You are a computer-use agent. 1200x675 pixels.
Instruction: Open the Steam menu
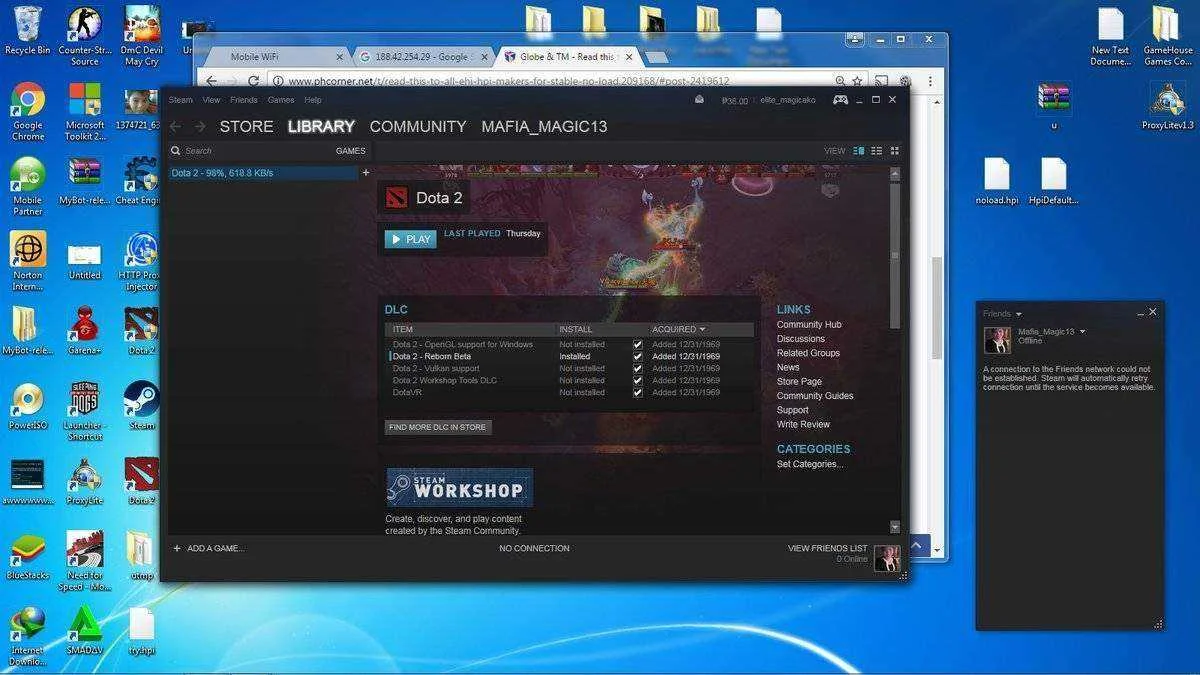181,100
